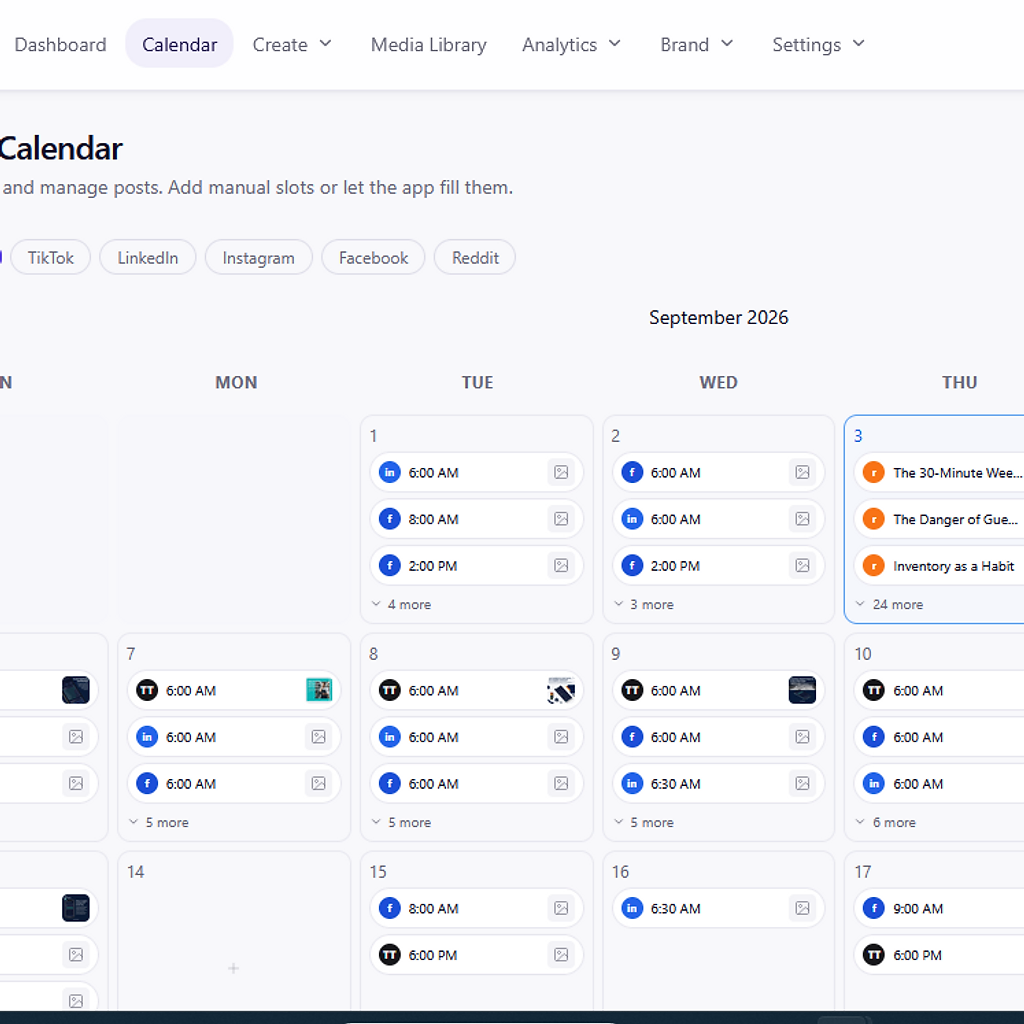Expand 4 more posts on September 1

(402, 605)
